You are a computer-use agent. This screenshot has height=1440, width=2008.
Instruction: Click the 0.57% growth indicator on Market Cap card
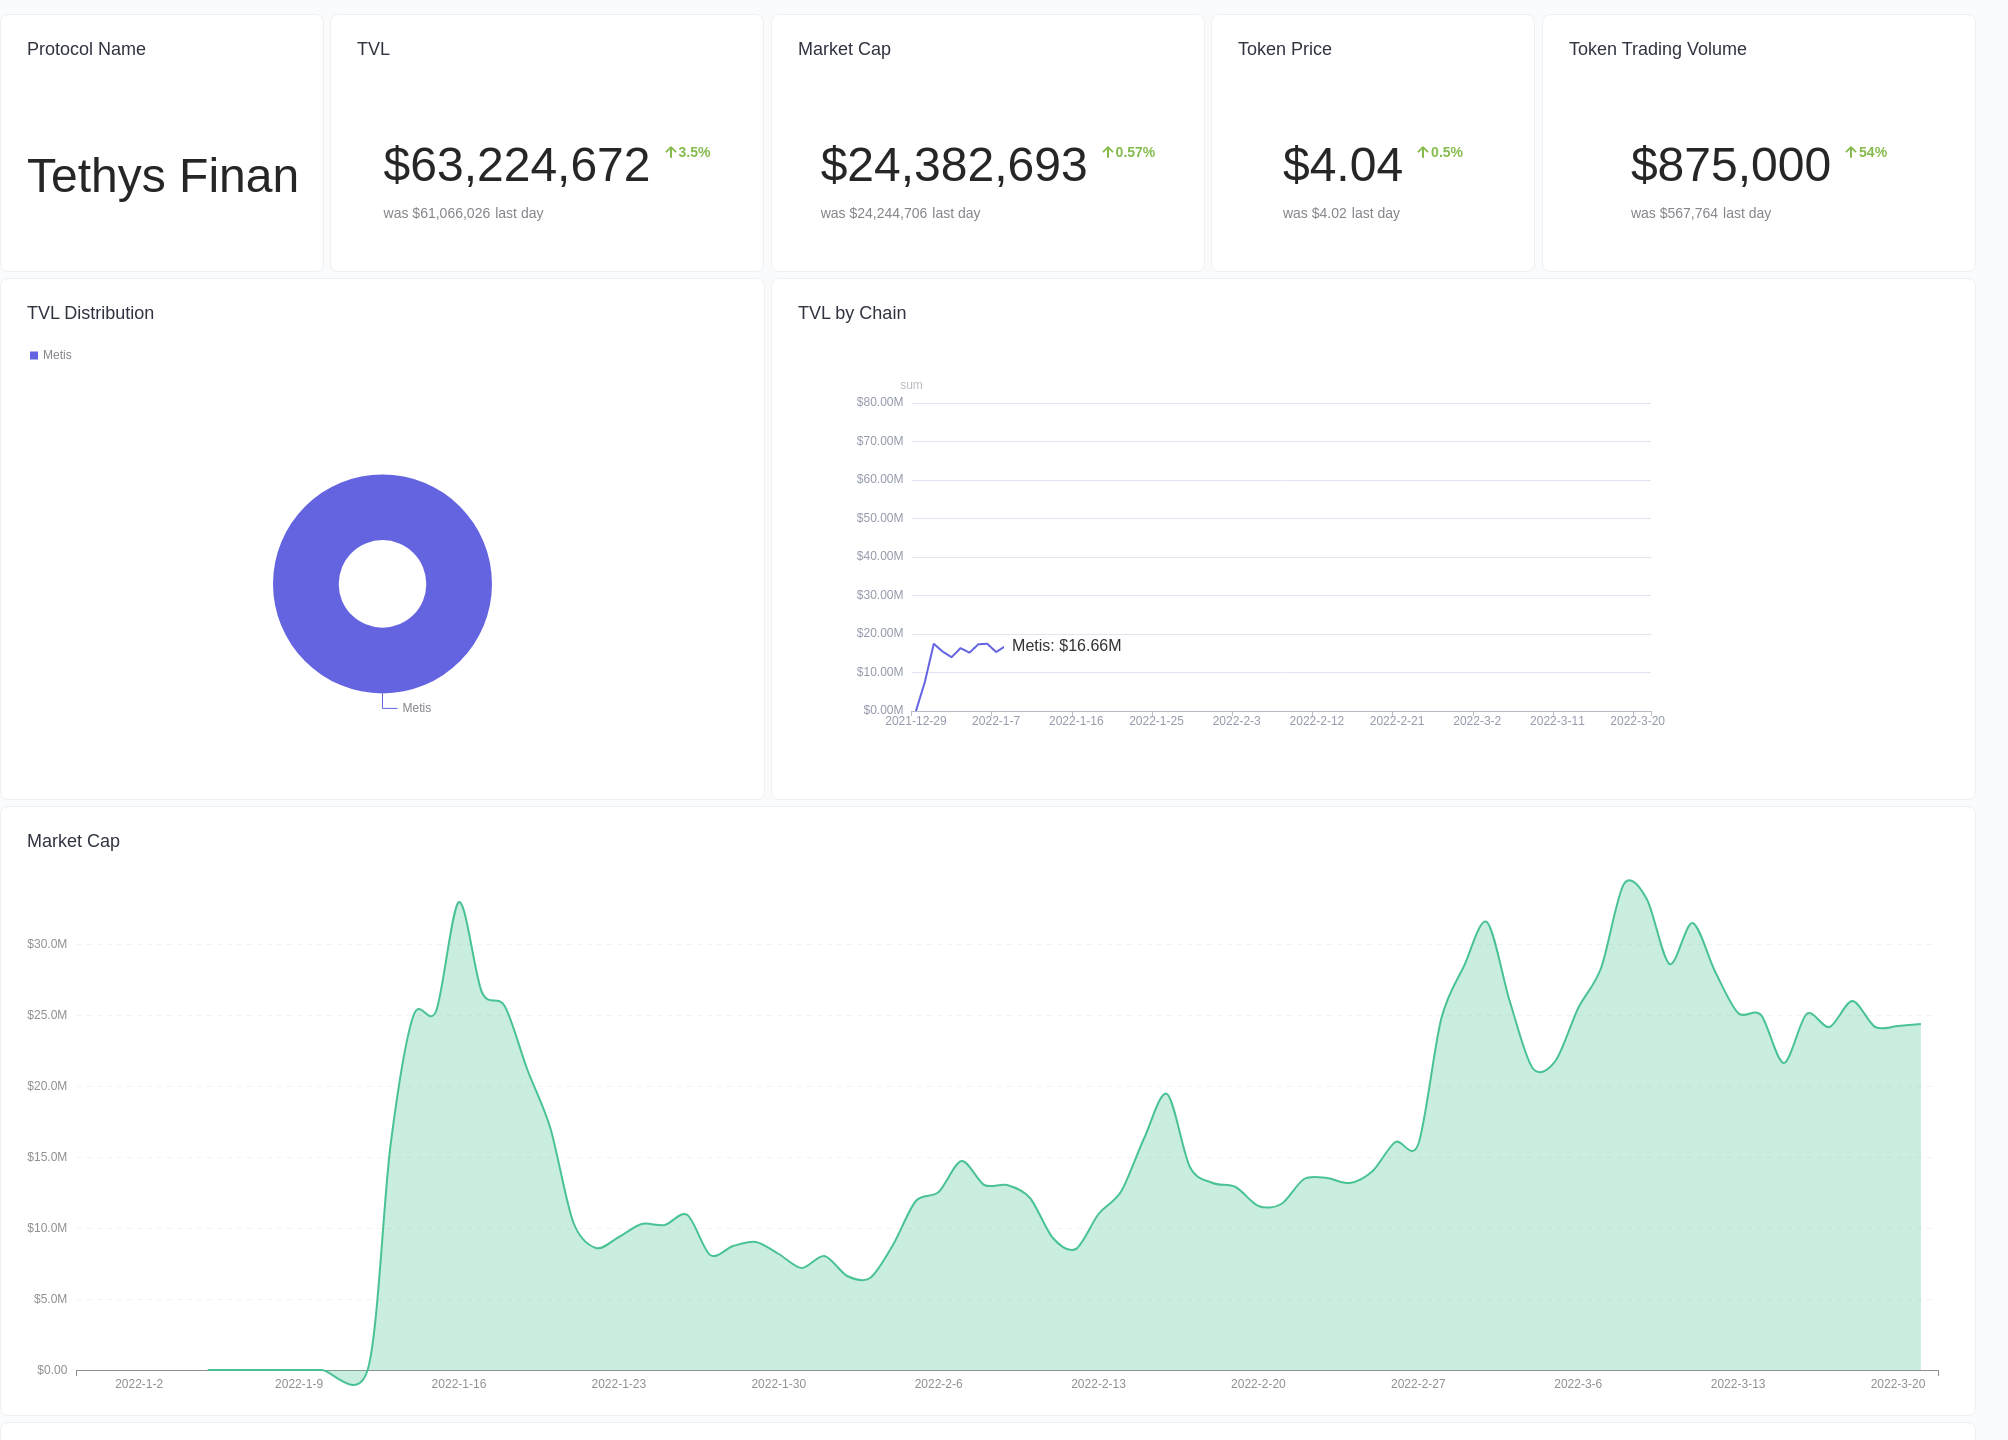click(x=1130, y=152)
